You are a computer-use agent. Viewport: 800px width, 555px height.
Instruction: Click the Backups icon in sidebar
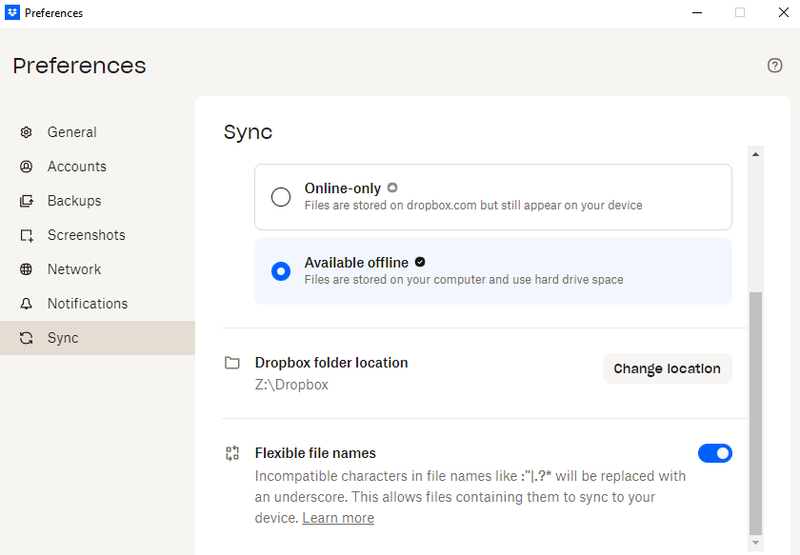coord(27,201)
